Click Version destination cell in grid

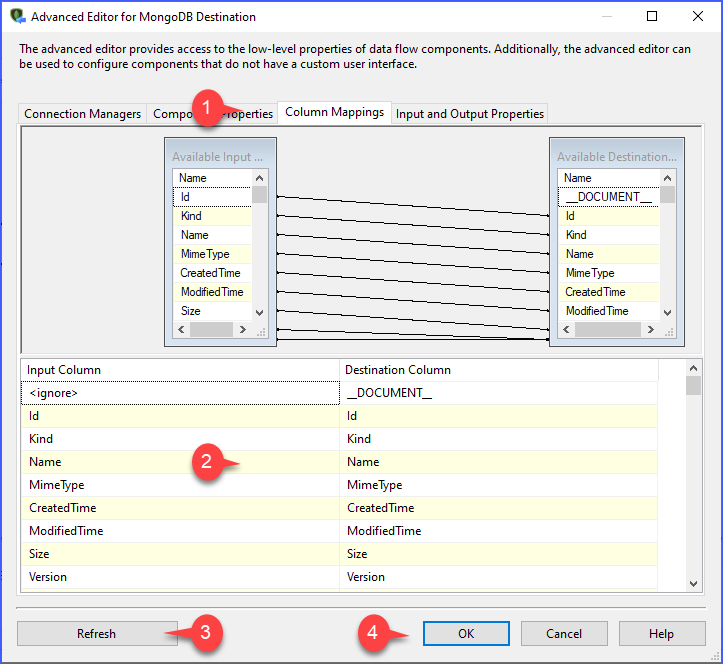pyautogui.click(x=498, y=577)
